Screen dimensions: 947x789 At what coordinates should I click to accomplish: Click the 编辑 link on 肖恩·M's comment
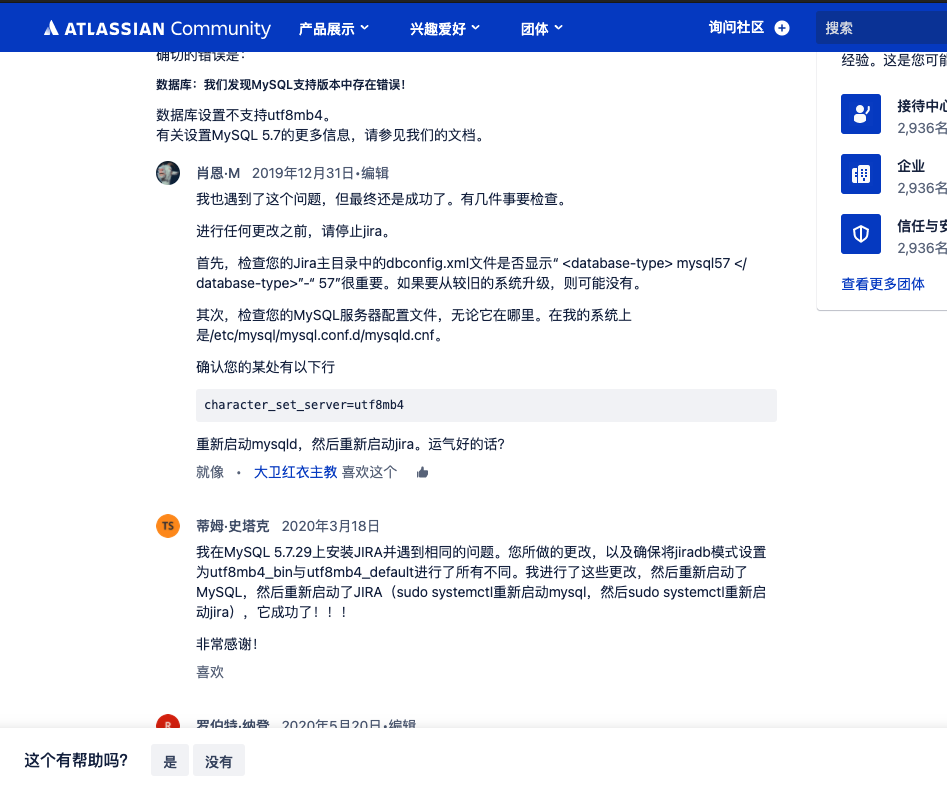(375, 173)
